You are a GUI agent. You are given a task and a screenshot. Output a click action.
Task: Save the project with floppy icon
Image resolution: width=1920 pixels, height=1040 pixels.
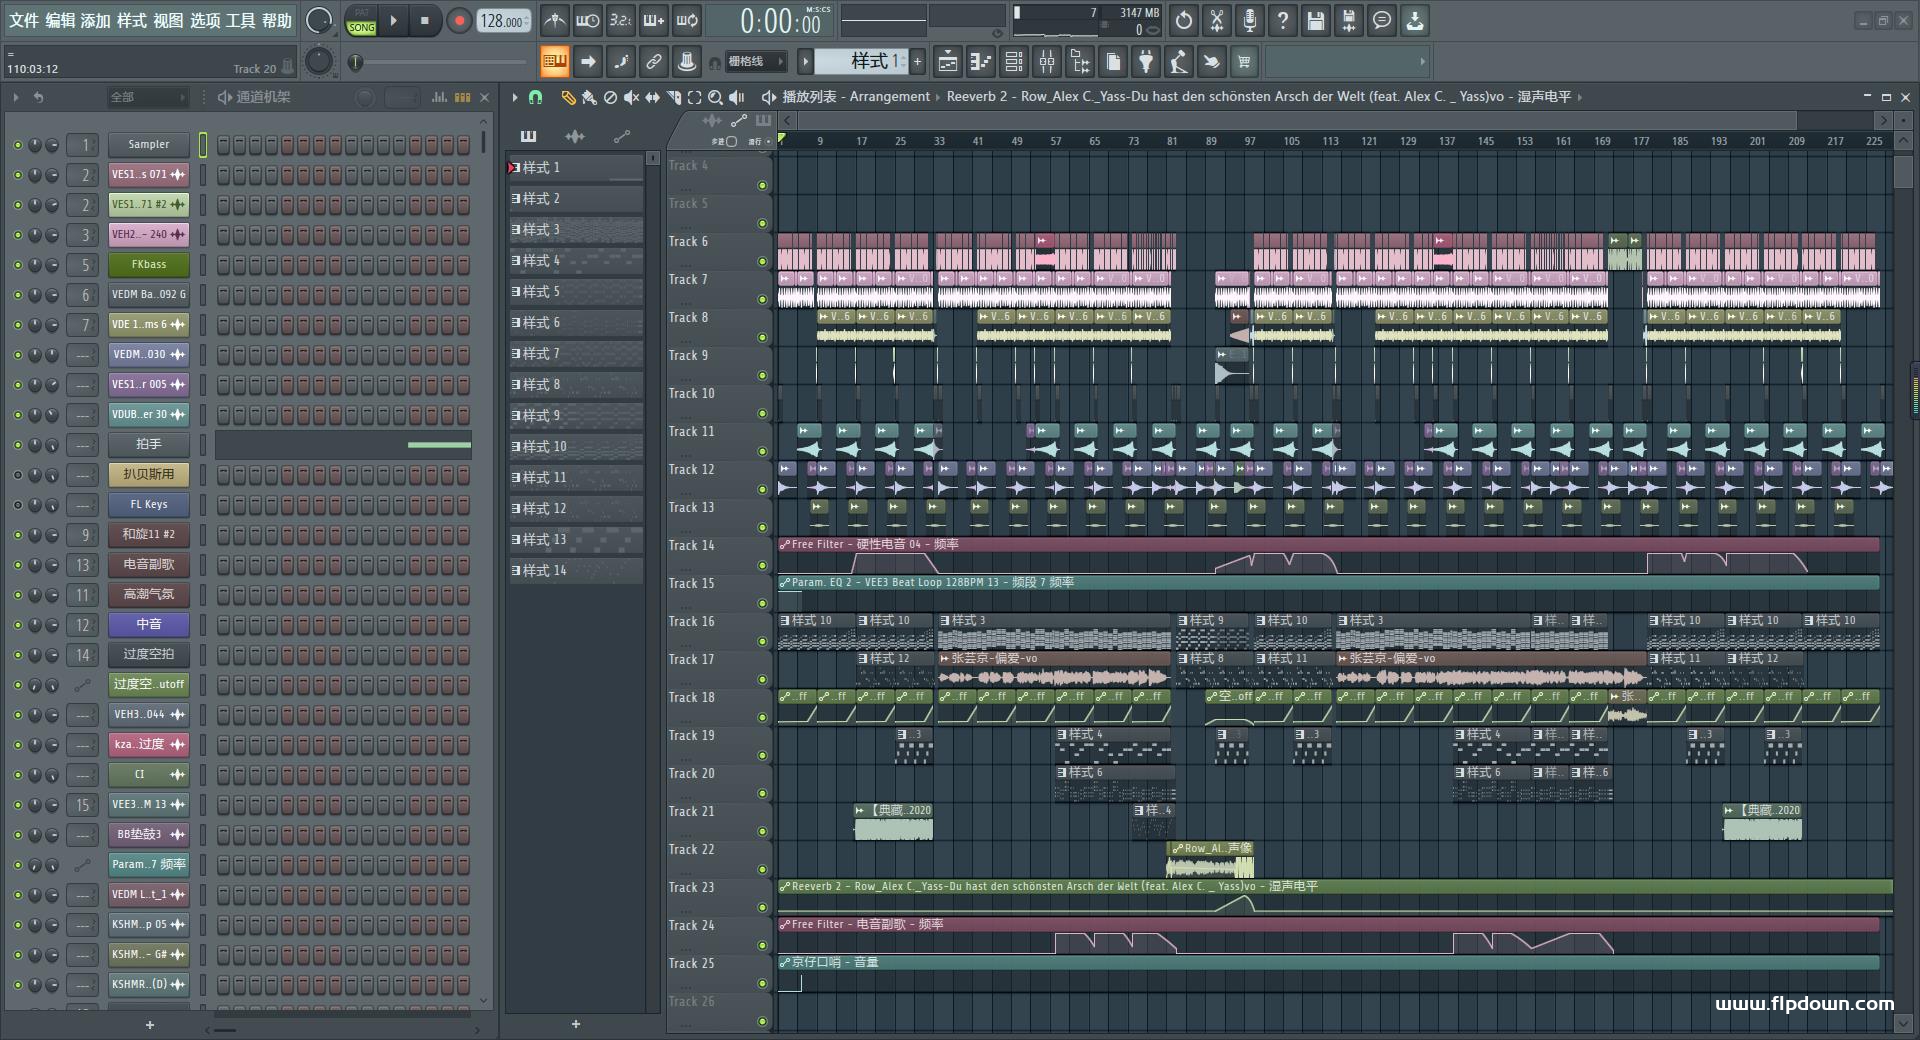(1316, 20)
